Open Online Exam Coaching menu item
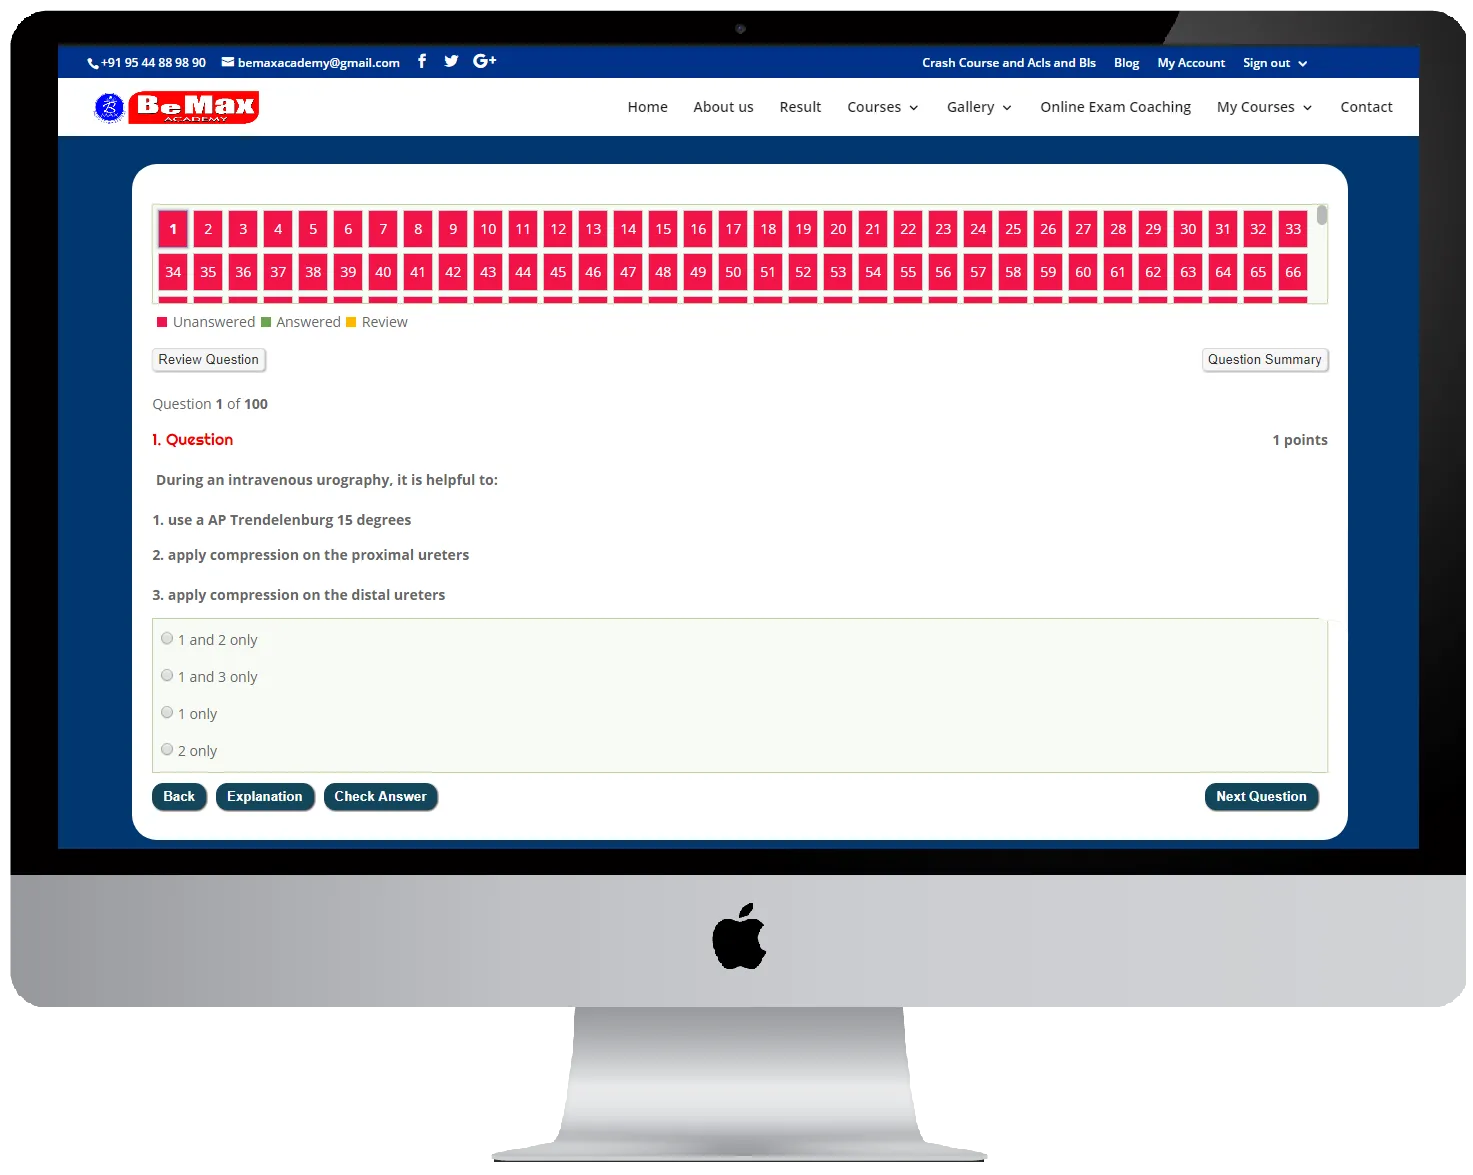This screenshot has width=1473, height=1175. pos(1115,107)
